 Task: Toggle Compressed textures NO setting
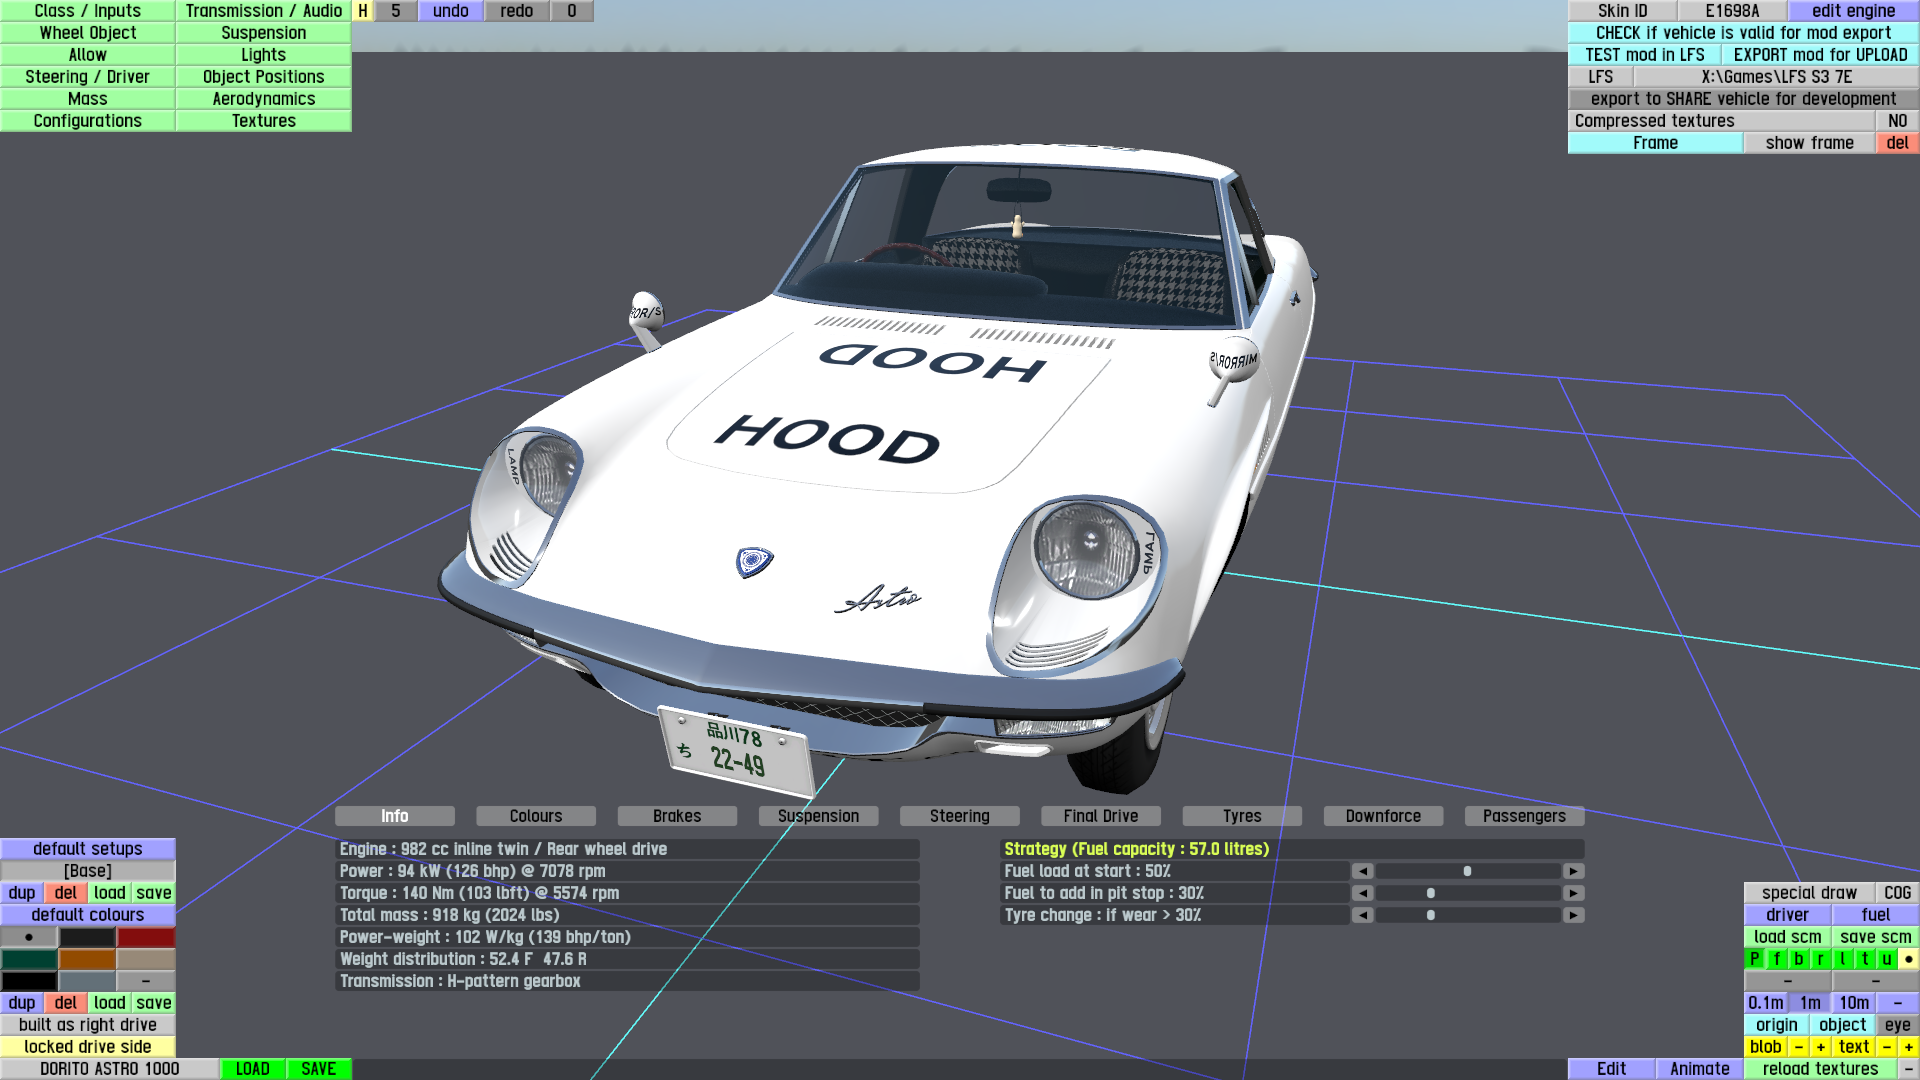click(1896, 121)
